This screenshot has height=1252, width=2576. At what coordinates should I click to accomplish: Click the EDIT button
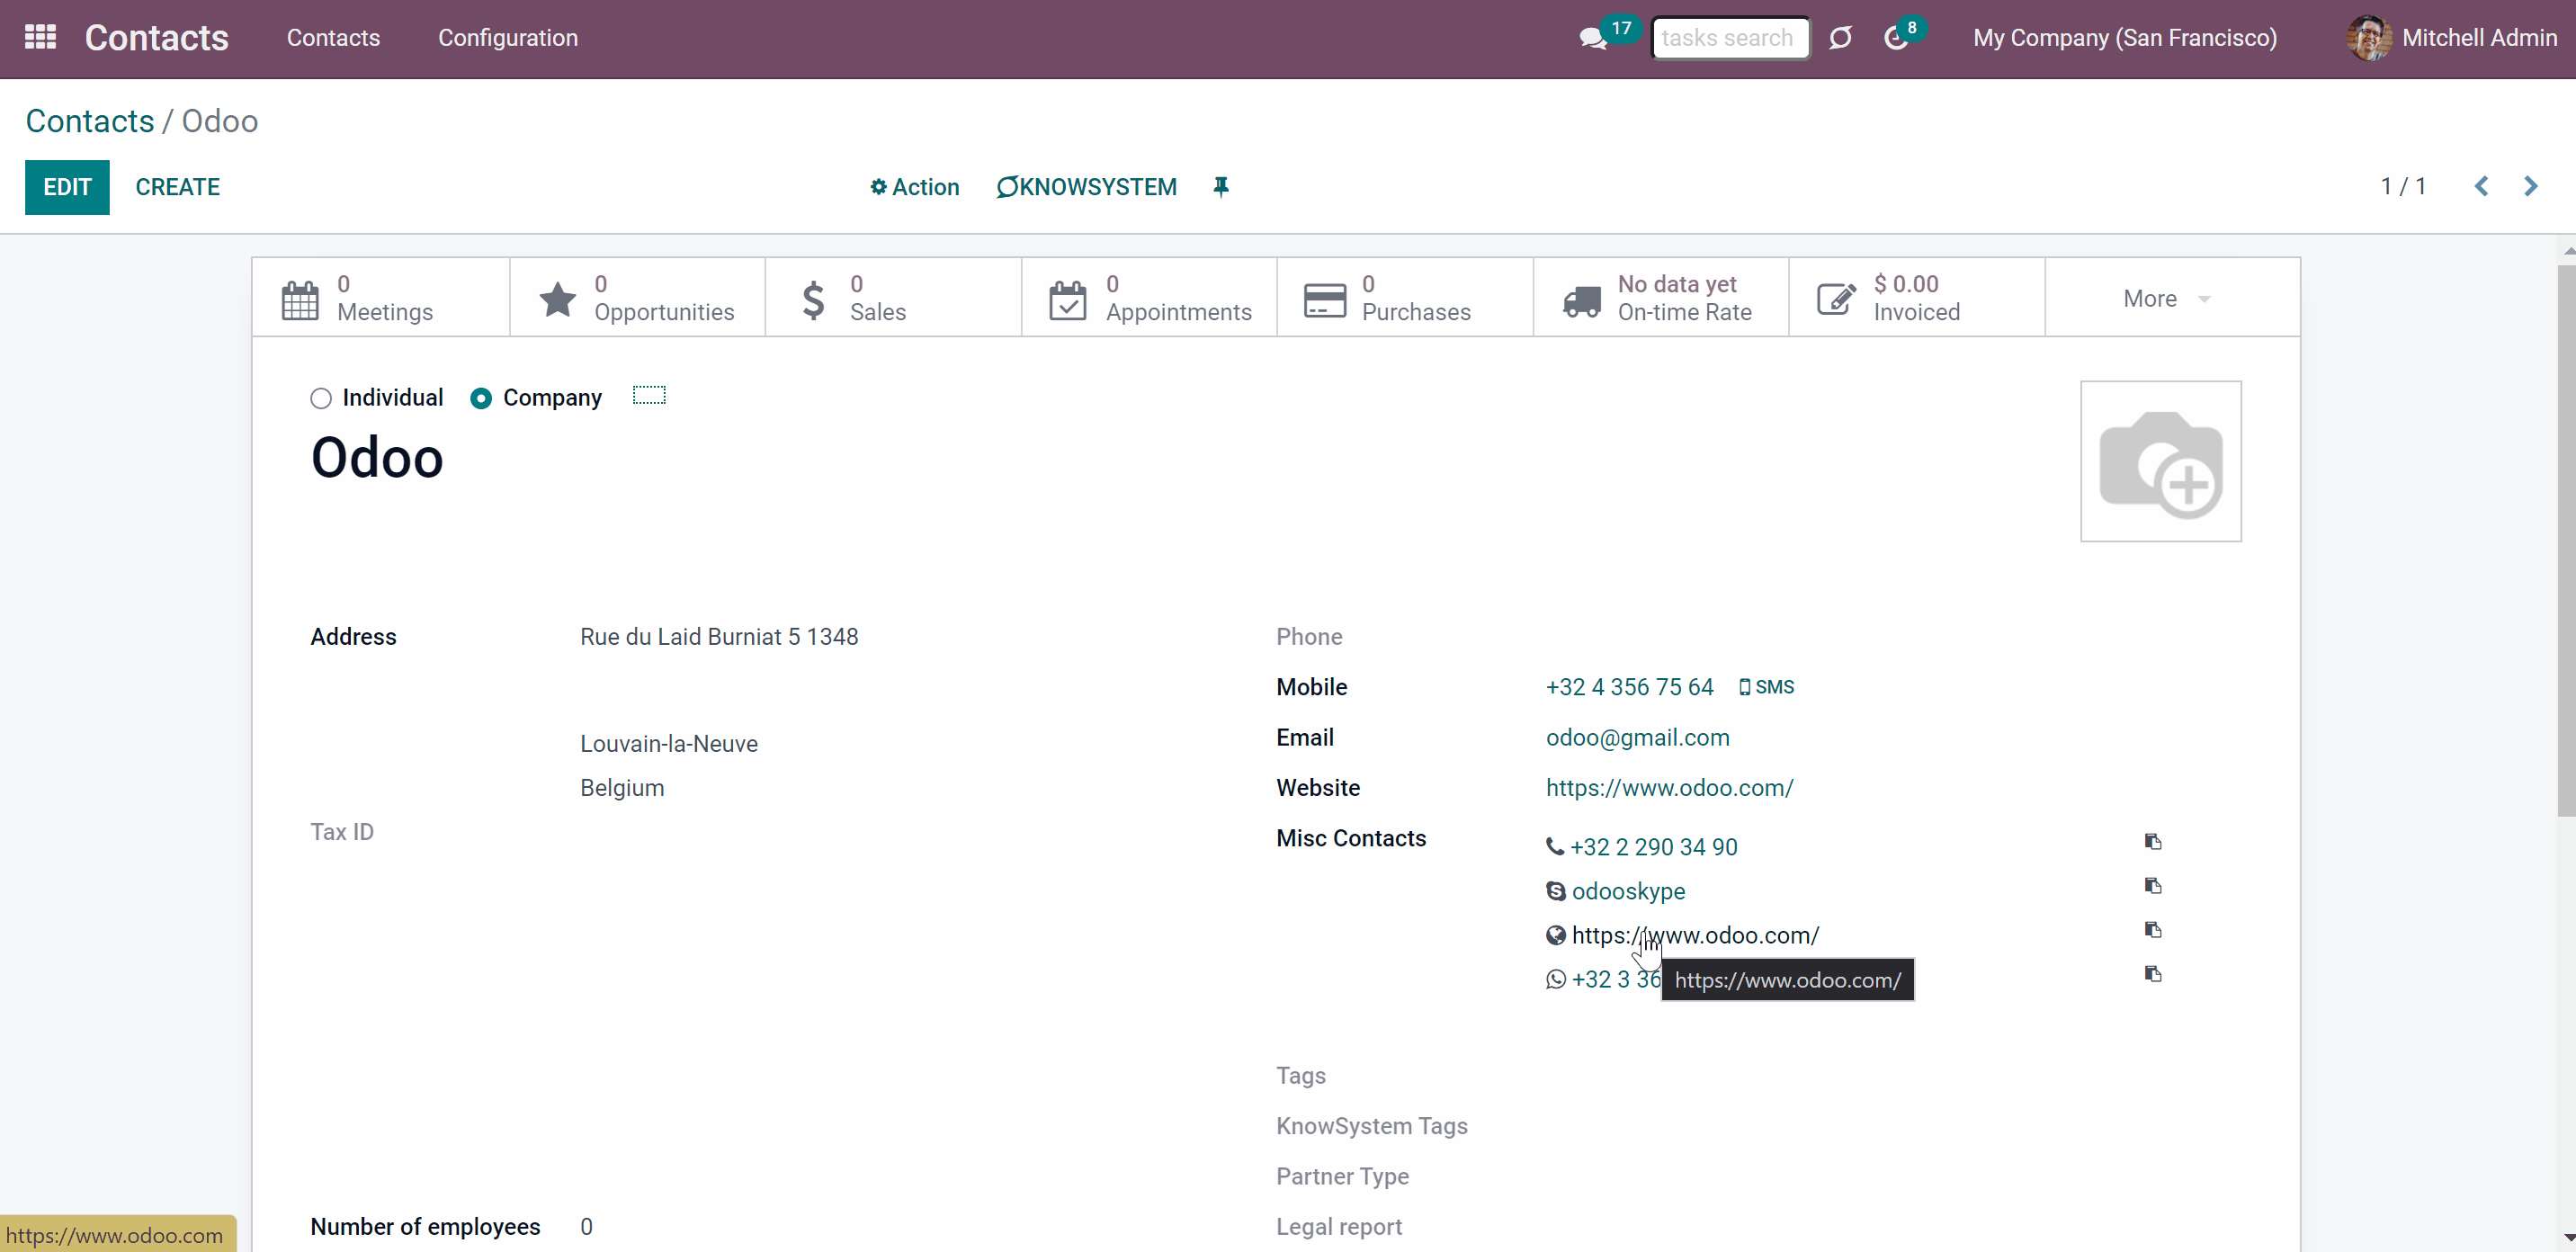[x=67, y=187]
